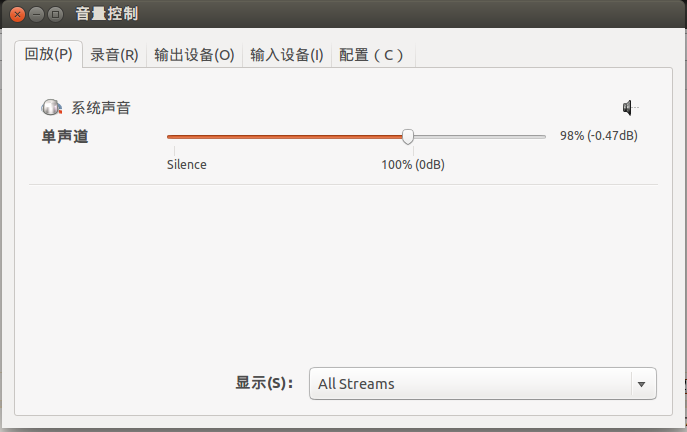Click the 单声道 channel label
The image size is (687, 432).
click(65, 137)
